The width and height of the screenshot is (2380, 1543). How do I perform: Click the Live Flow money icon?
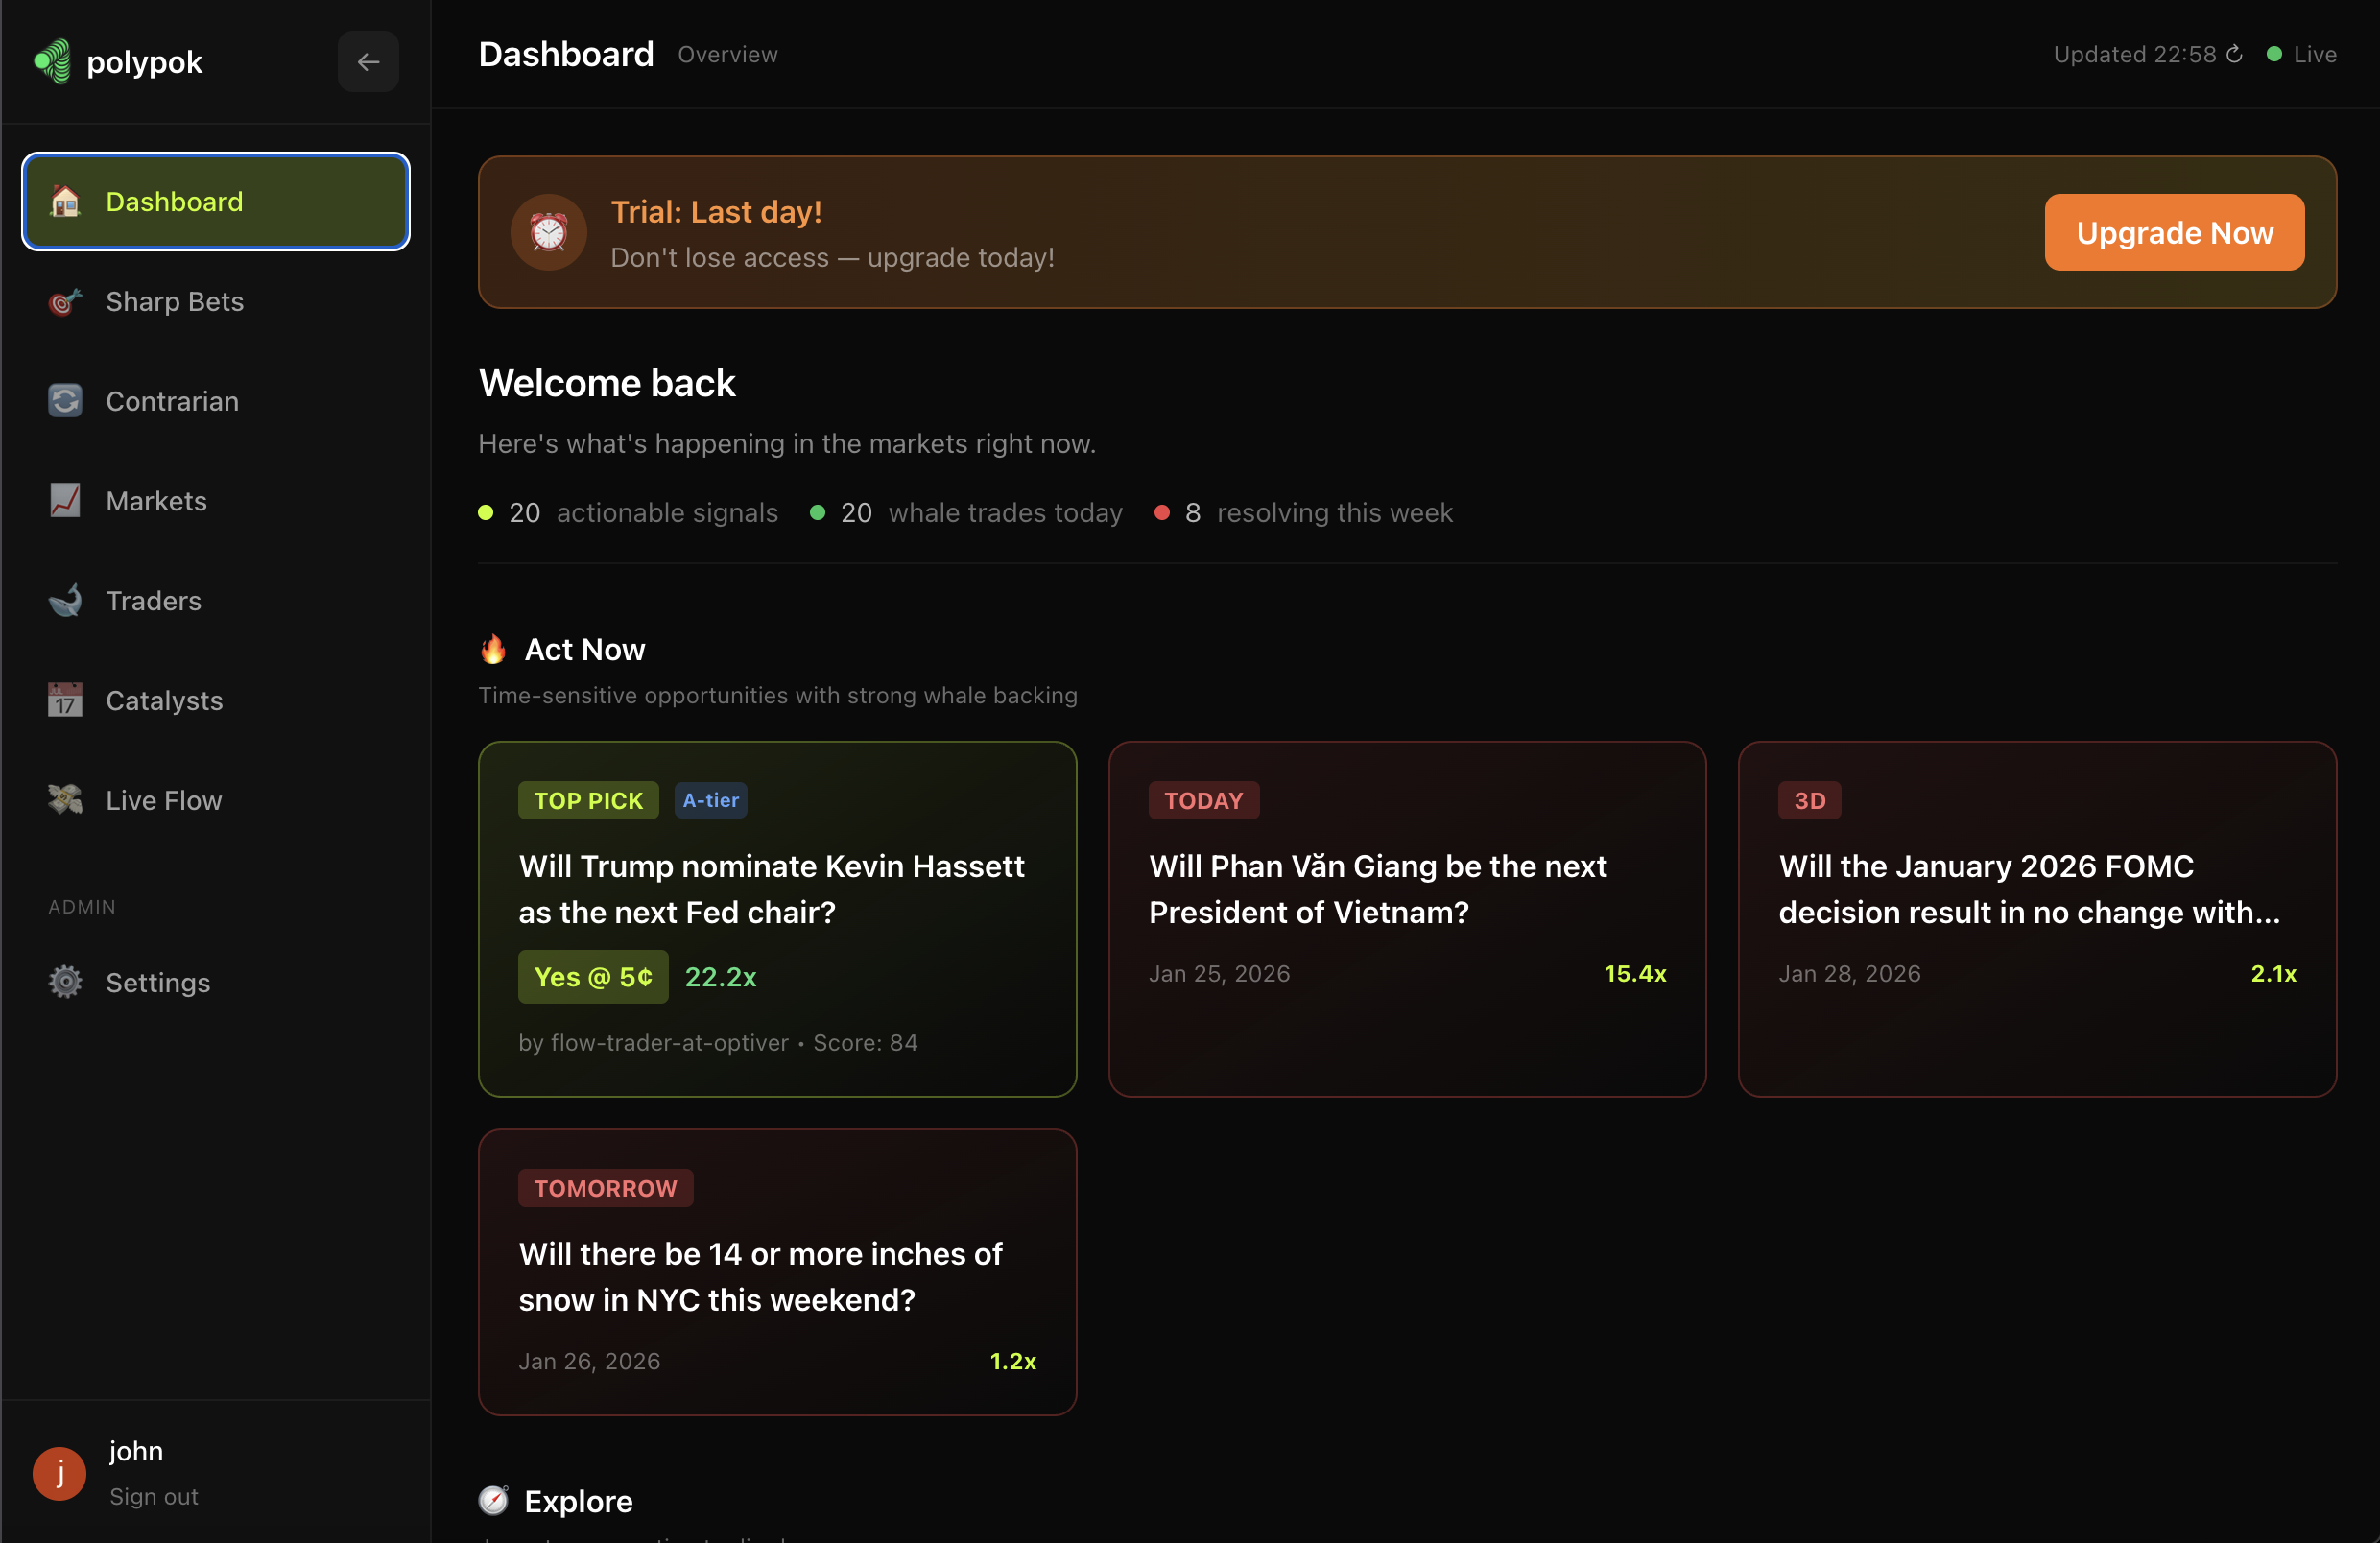(x=64, y=800)
